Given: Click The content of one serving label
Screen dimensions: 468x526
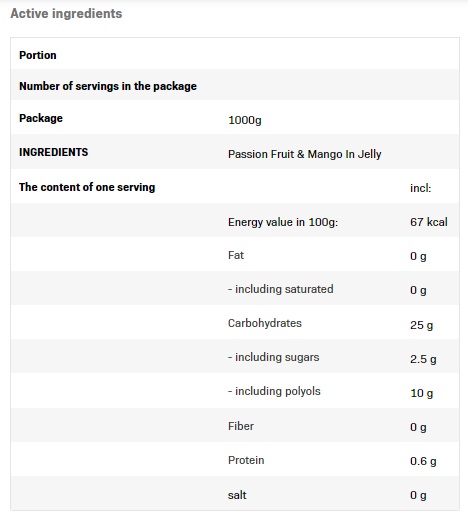Looking at the screenshot, I should (x=87, y=187).
